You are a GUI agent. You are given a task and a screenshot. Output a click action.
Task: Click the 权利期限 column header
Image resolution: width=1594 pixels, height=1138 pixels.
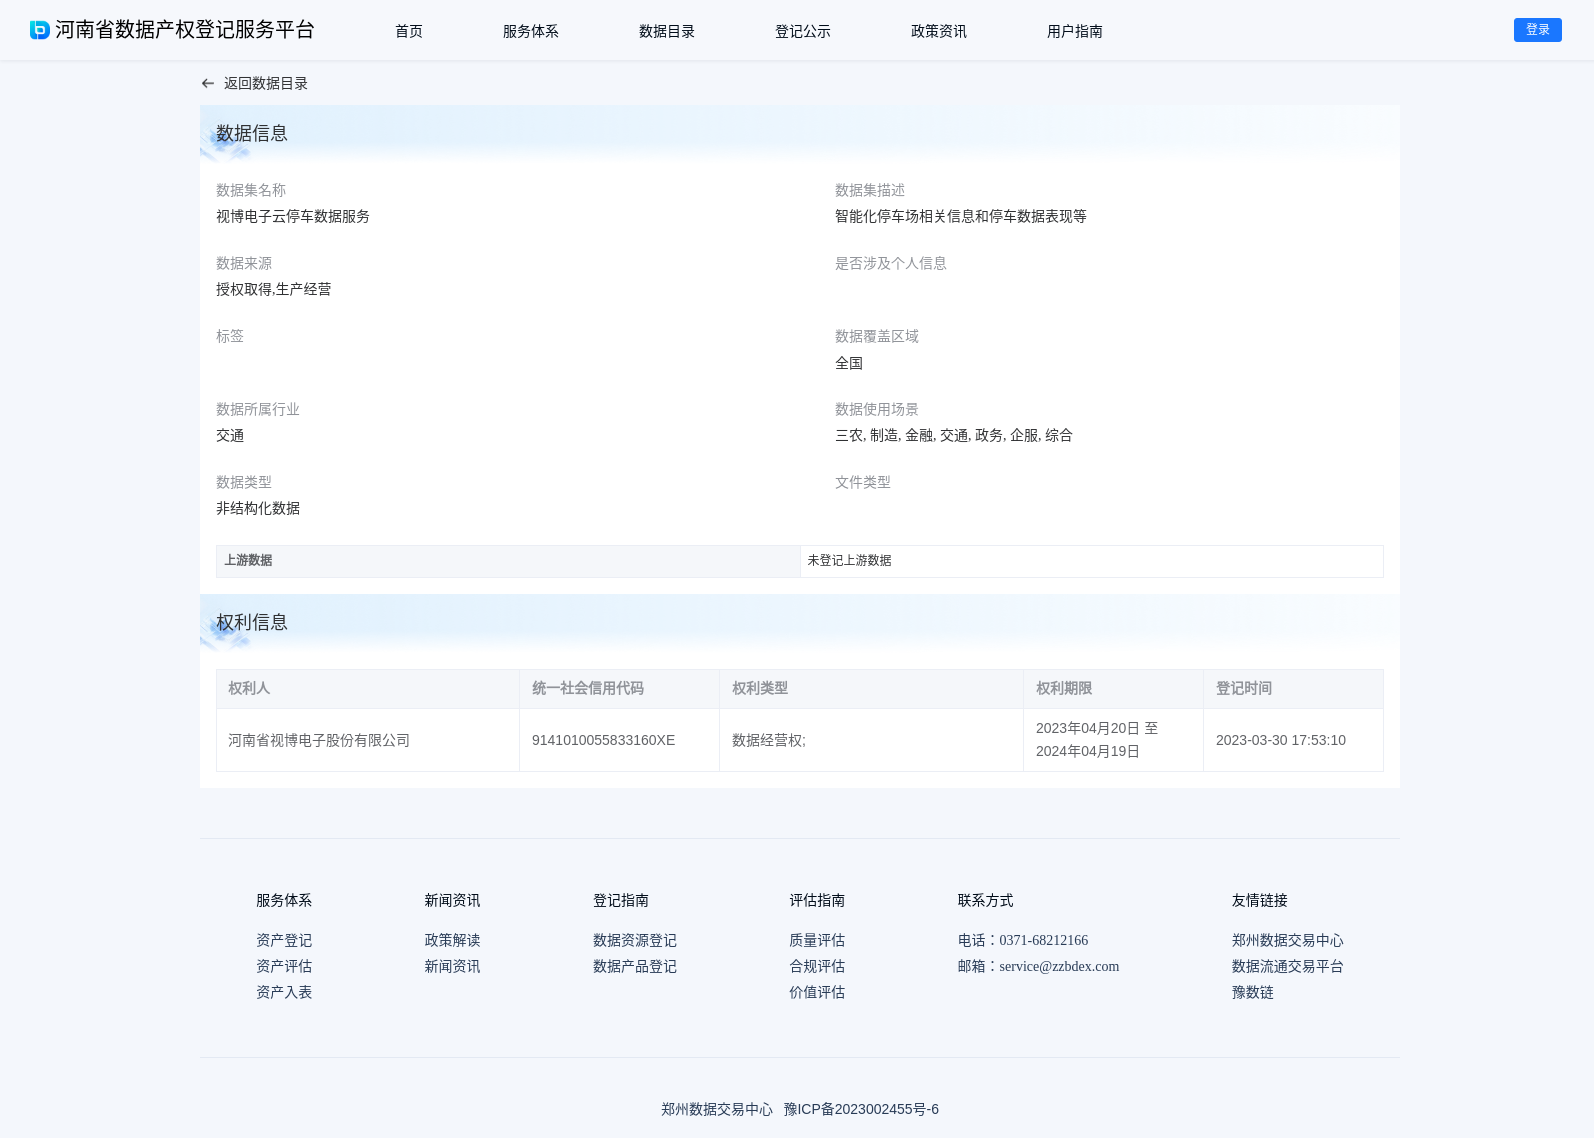point(1113,688)
